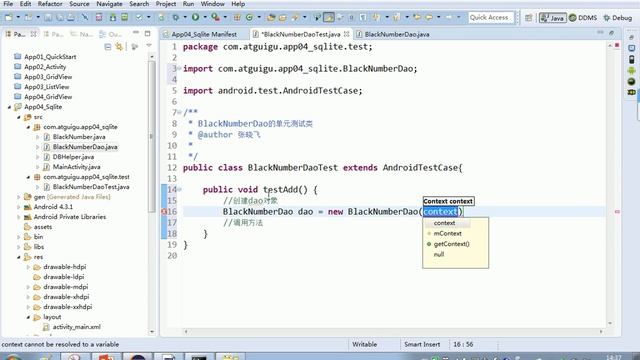Click the Debug bug icon in toolbar
640x360 pixels.
[x=176, y=18]
